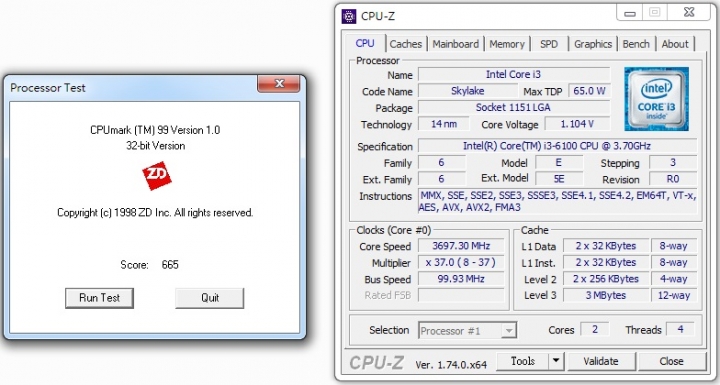Click the Name field showing Intel Core i3
This screenshot has width=720, height=385.
514,74
